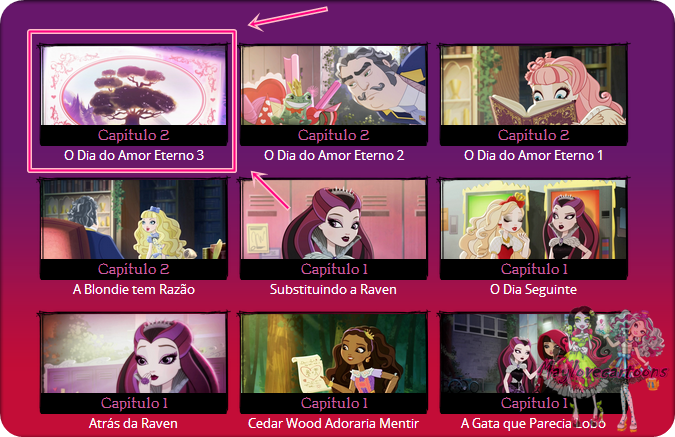Click Capítulo 2 label under the tree image

tap(133, 135)
